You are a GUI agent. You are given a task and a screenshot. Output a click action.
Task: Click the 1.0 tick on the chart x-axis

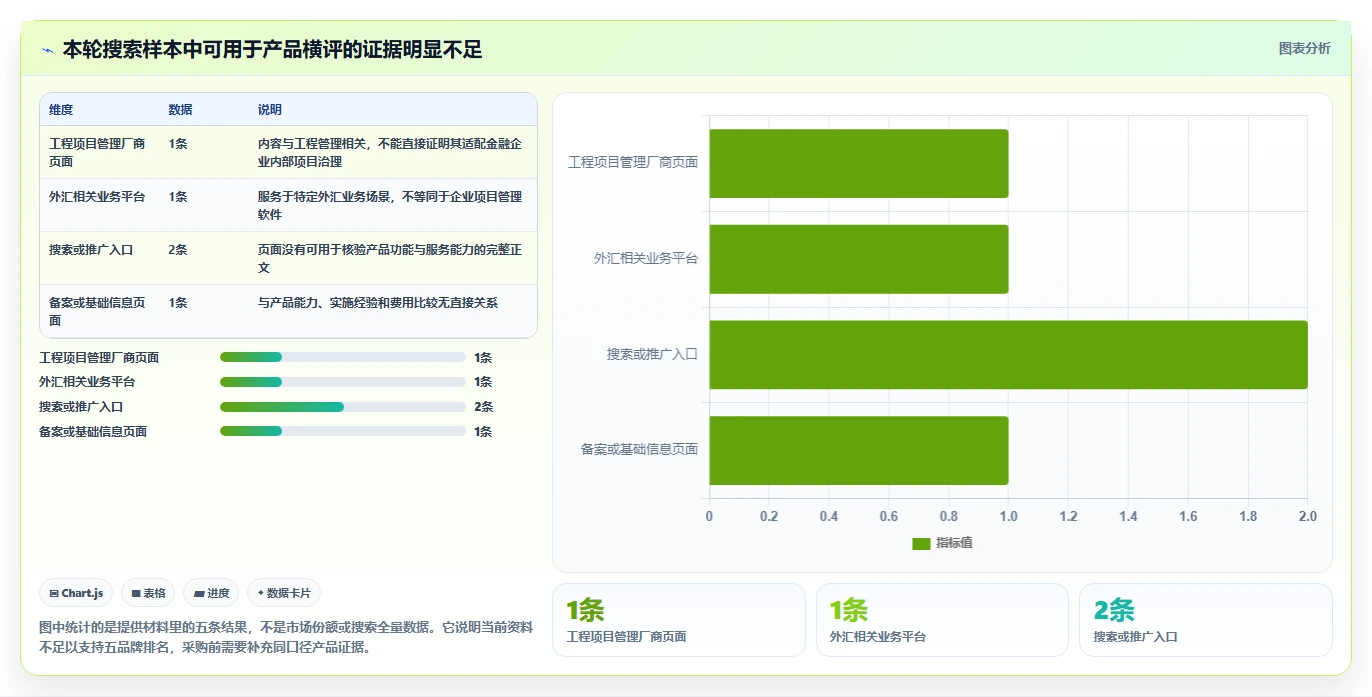click(x=1008, y=517)
